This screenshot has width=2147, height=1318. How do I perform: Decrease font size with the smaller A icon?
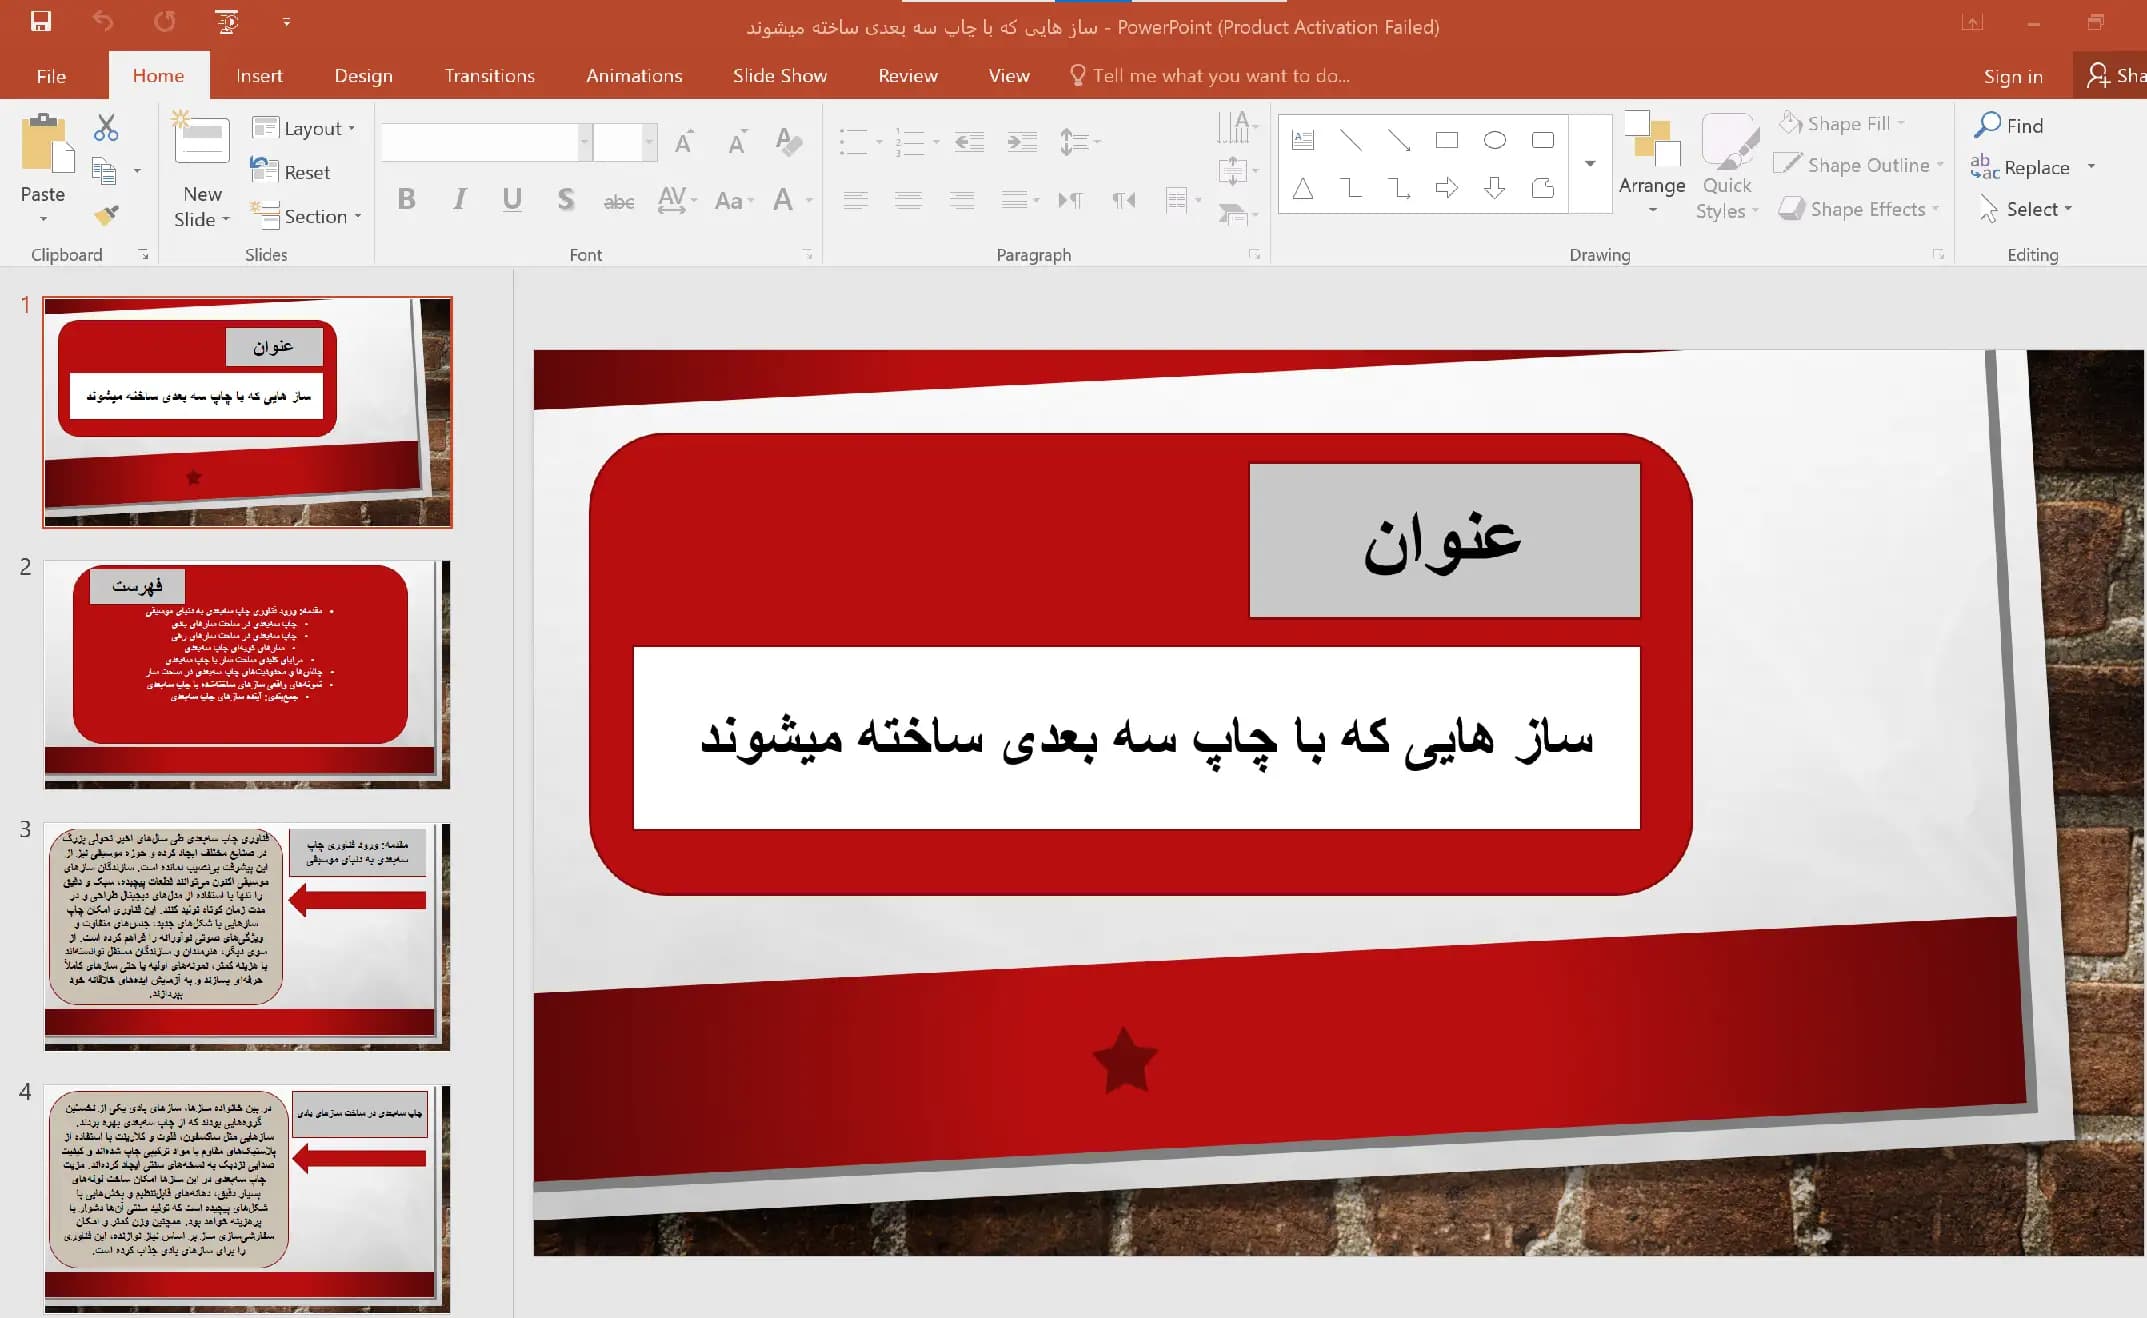pos(737,142)
